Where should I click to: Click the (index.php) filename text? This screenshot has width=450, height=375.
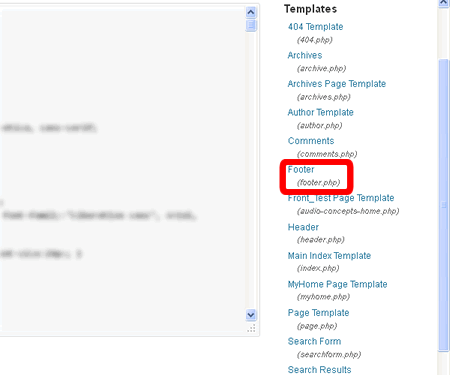point(318,268)
